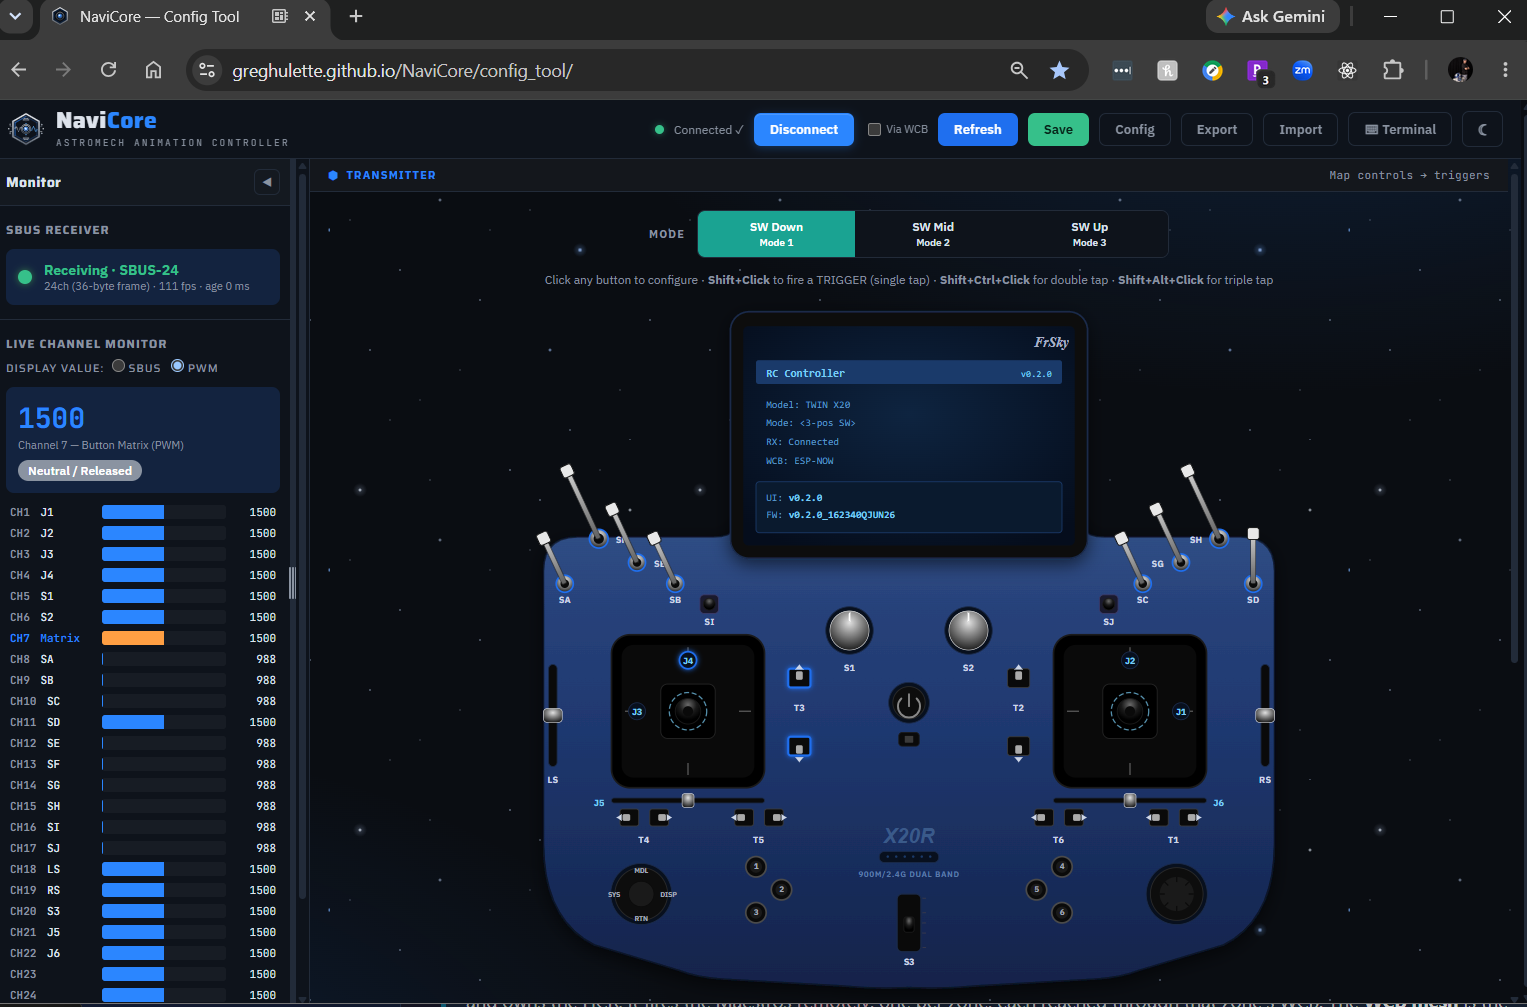Click round button 4 on the transmitter
The width and height of the screenshot is (1527, 1007).
click(1062, 866)
